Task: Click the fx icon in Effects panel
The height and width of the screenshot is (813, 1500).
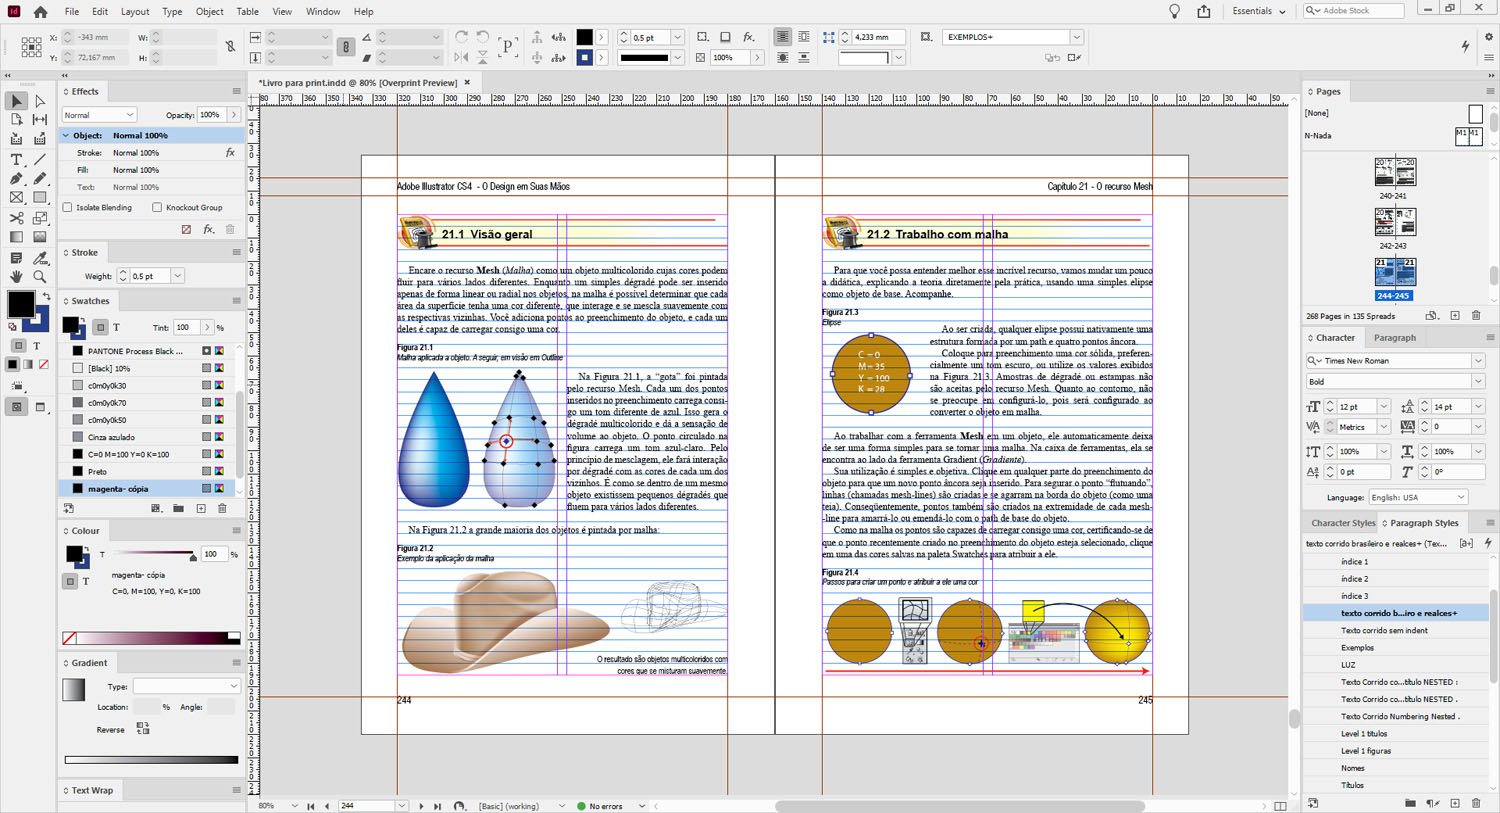Action: (208, 230)
